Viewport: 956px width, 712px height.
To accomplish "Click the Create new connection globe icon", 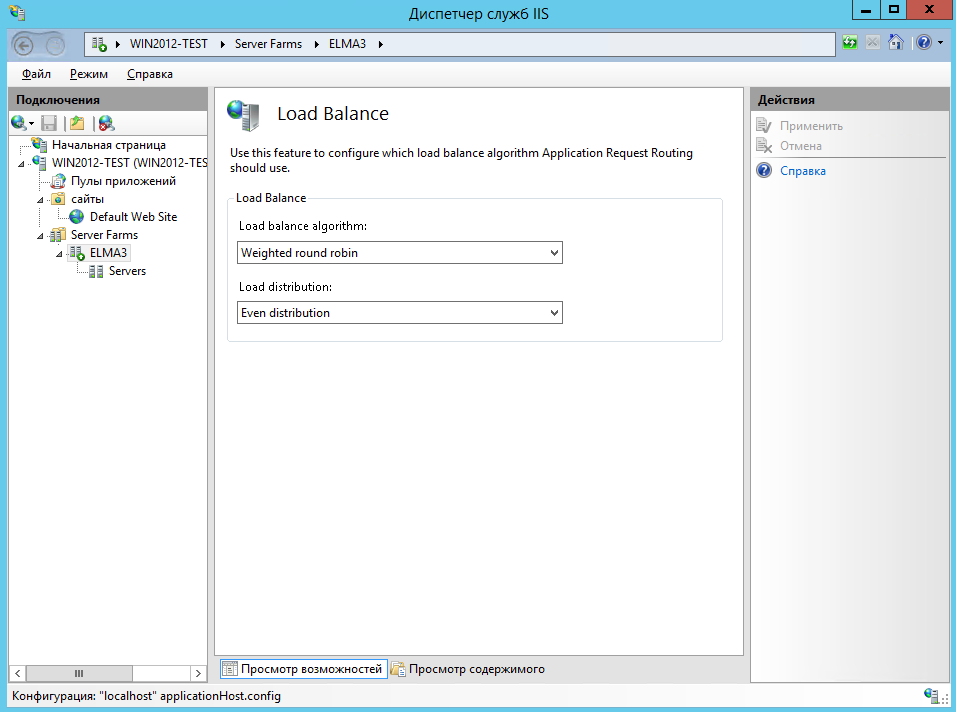I will [19, 123].
